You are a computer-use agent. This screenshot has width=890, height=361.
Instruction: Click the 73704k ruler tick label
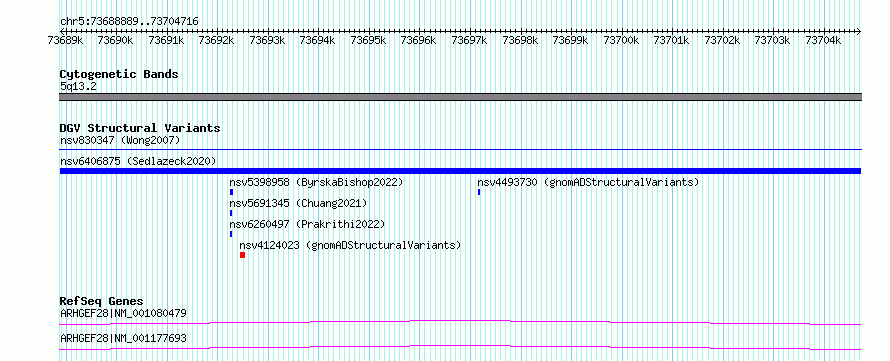click(823, 40)
